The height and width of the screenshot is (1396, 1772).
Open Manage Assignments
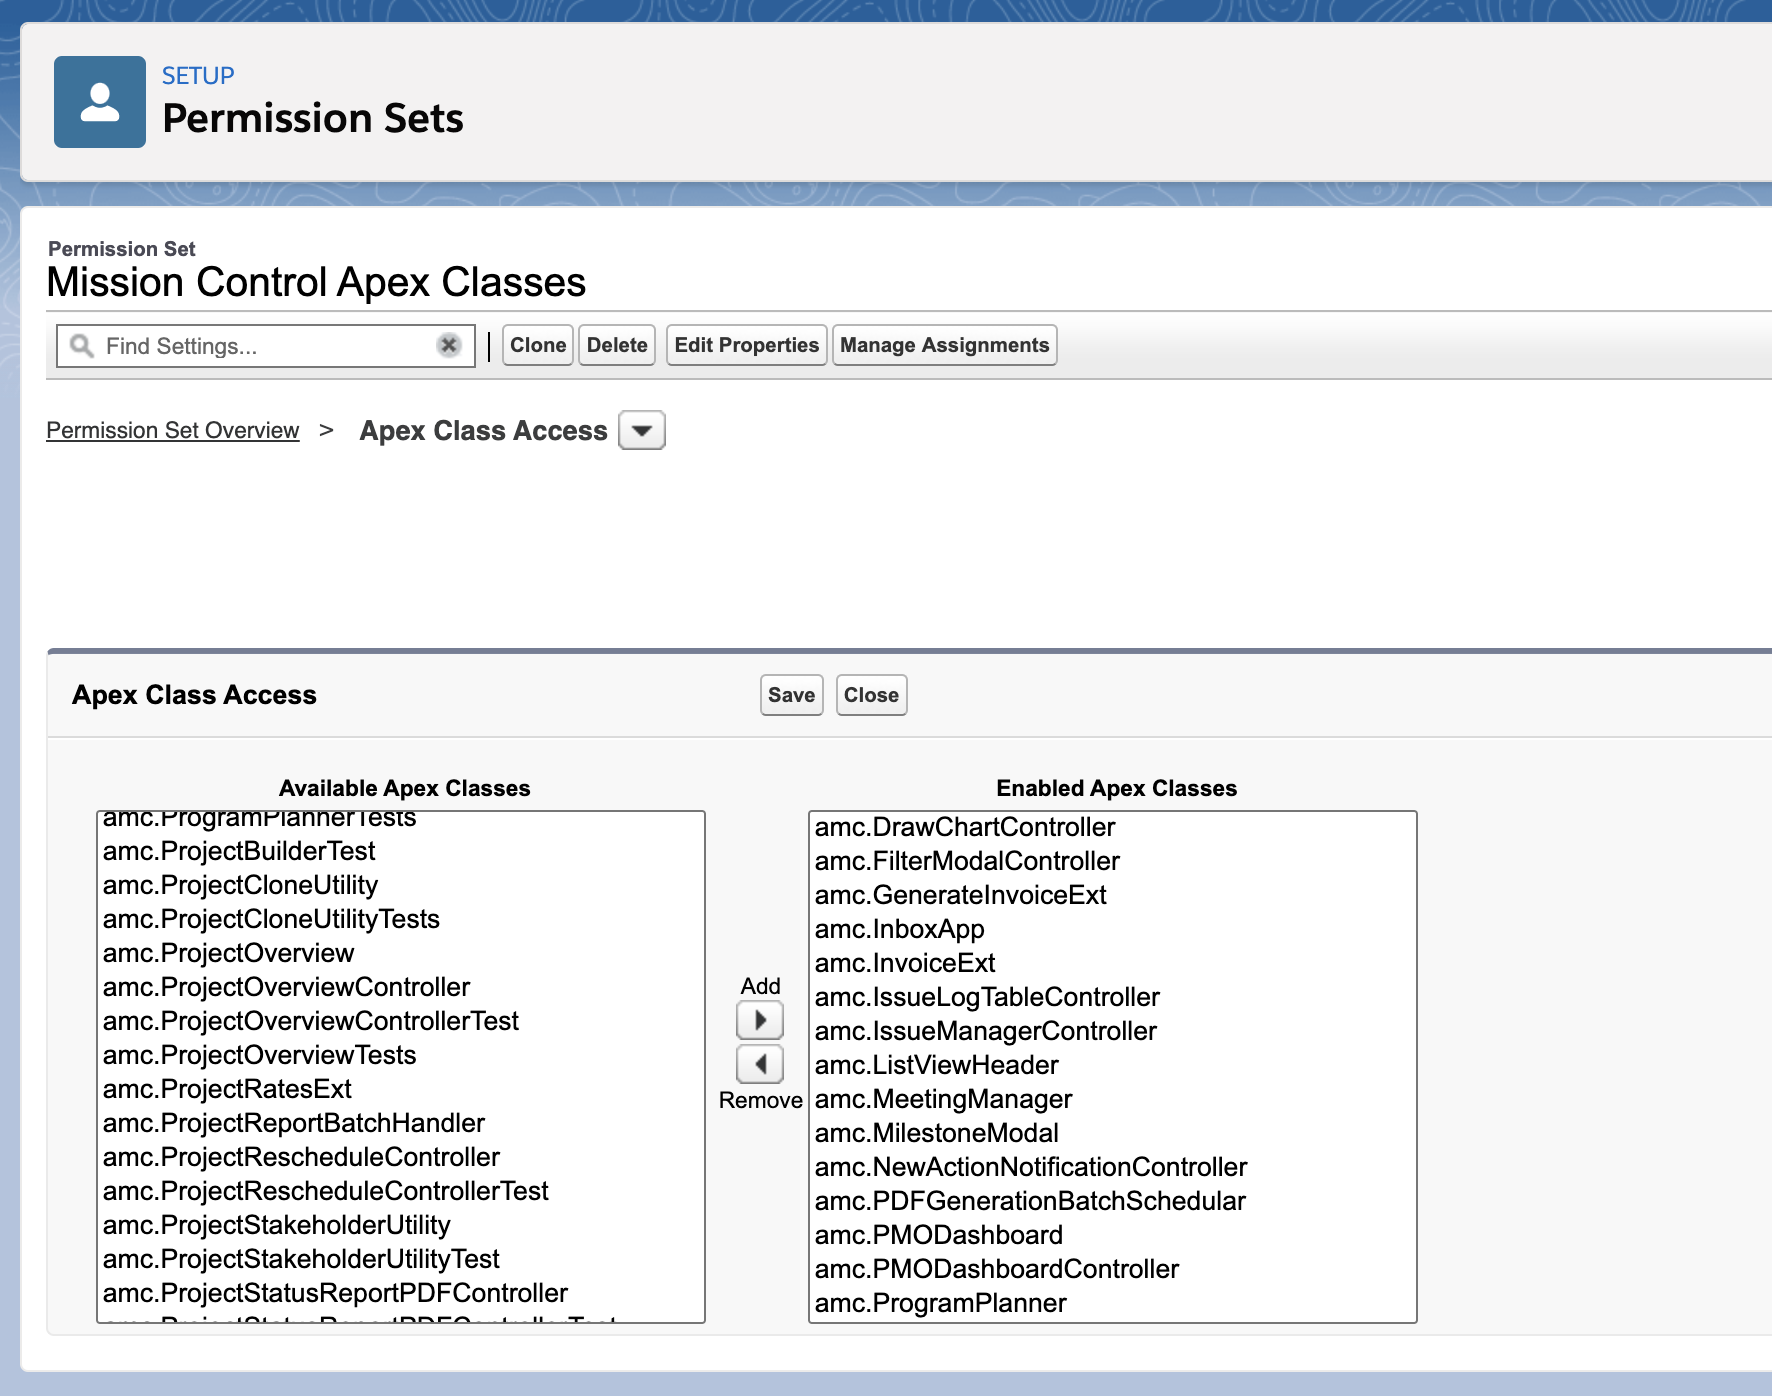point(944,345)
